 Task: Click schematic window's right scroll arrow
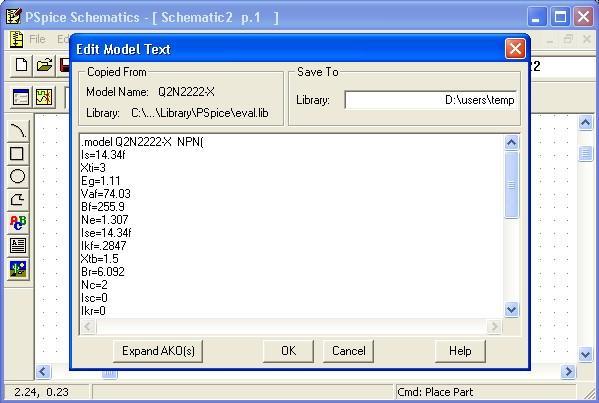click(x=568, y=371)
